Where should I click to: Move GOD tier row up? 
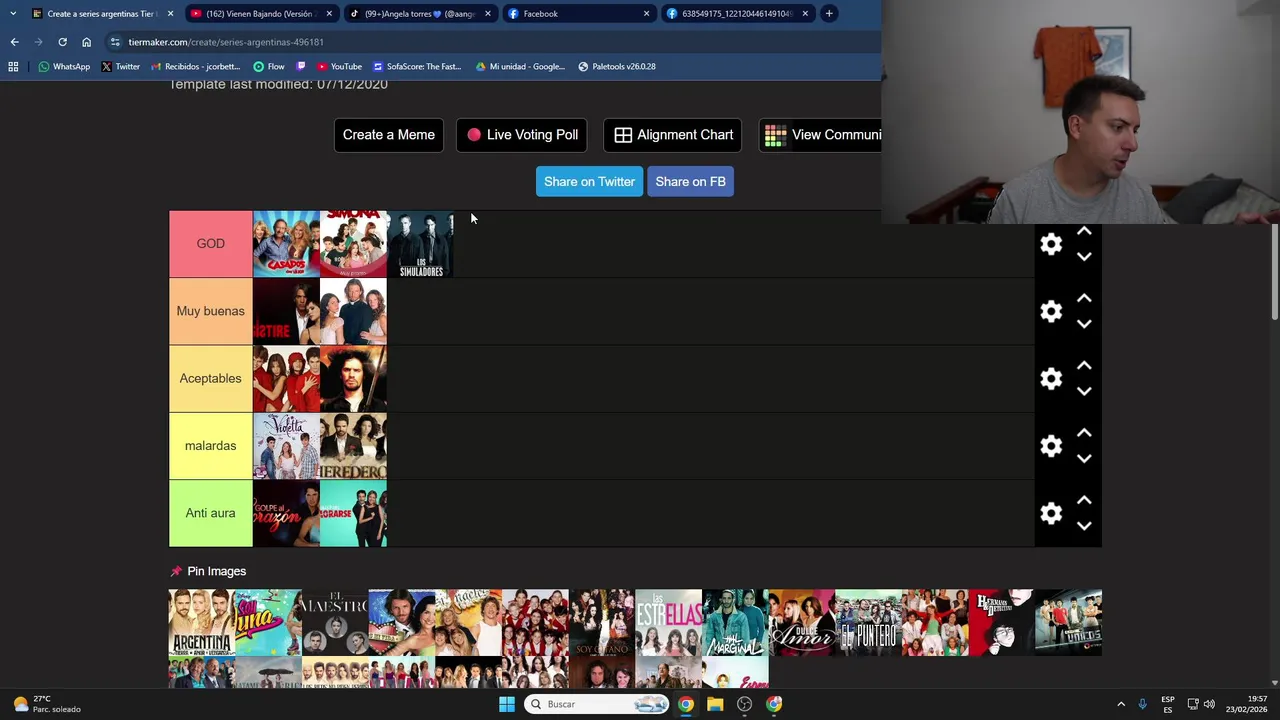(1084, 232)
